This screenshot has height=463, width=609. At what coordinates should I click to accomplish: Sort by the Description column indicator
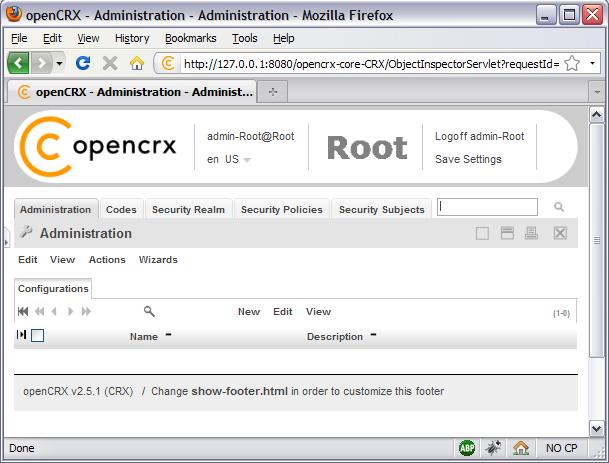tap(373, 334)
